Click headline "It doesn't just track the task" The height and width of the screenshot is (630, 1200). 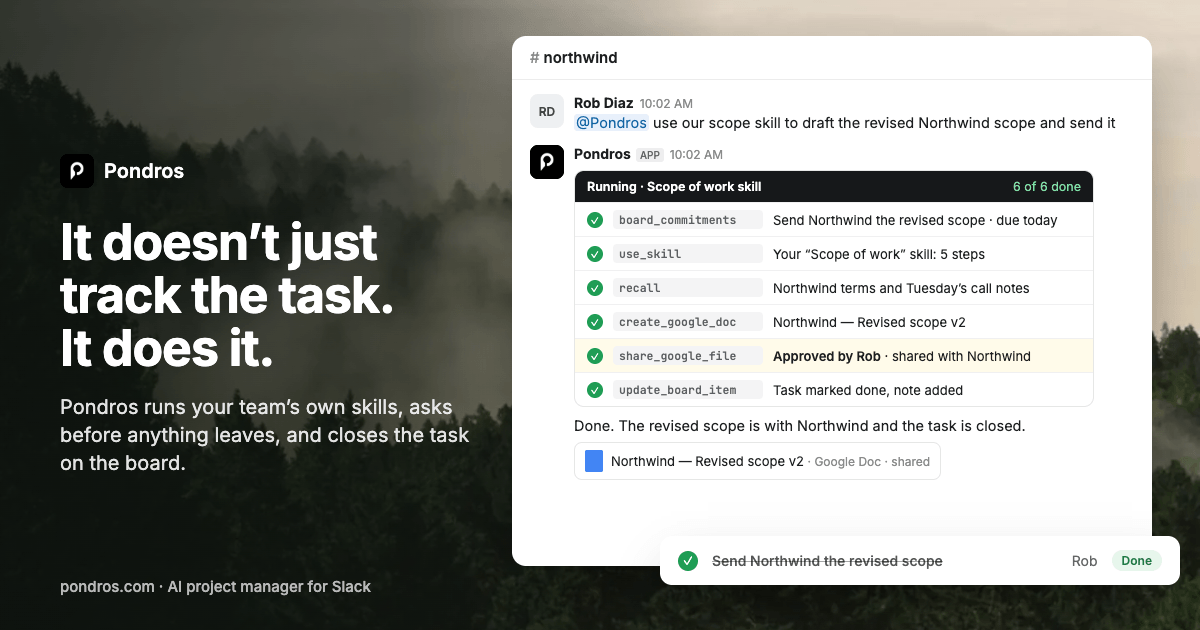(227, 269)
